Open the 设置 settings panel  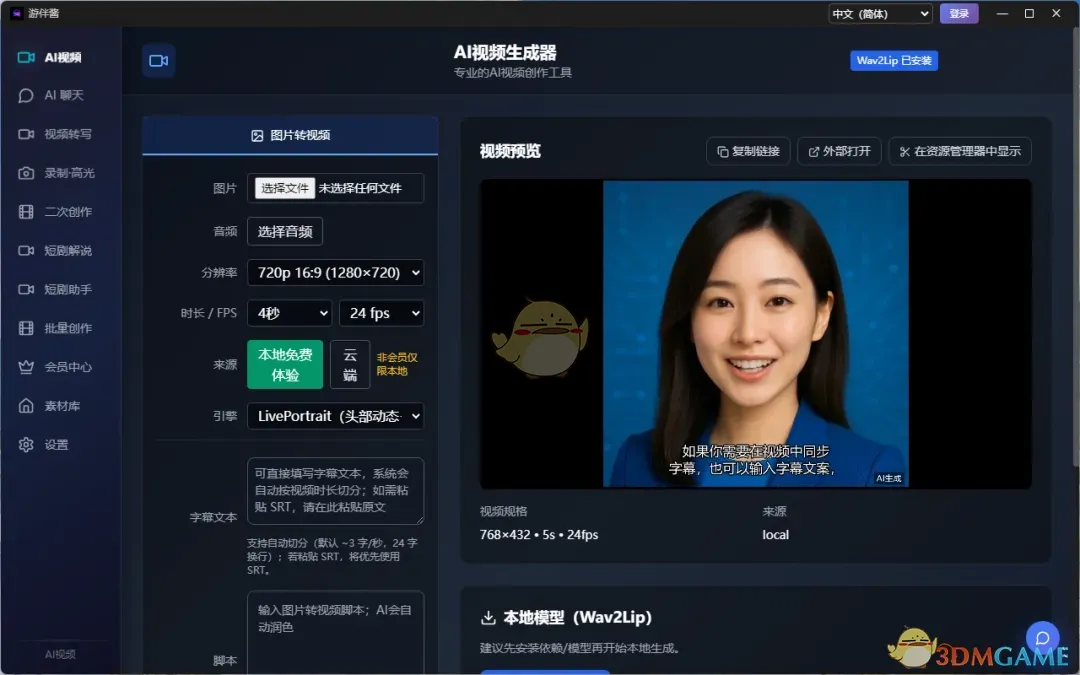[57, 444]
